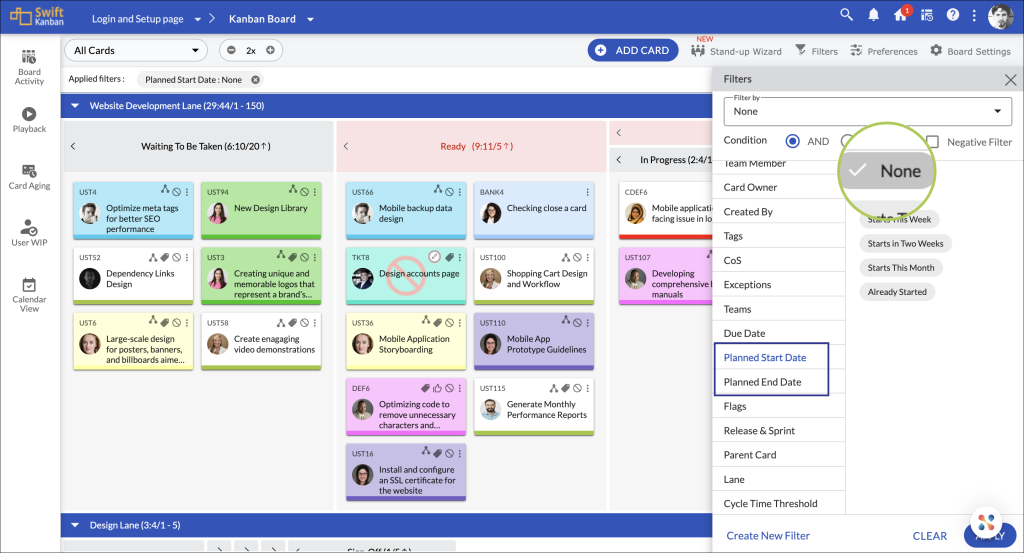
Task: Click the Swift Kanban logo
Action: (37, 16)
